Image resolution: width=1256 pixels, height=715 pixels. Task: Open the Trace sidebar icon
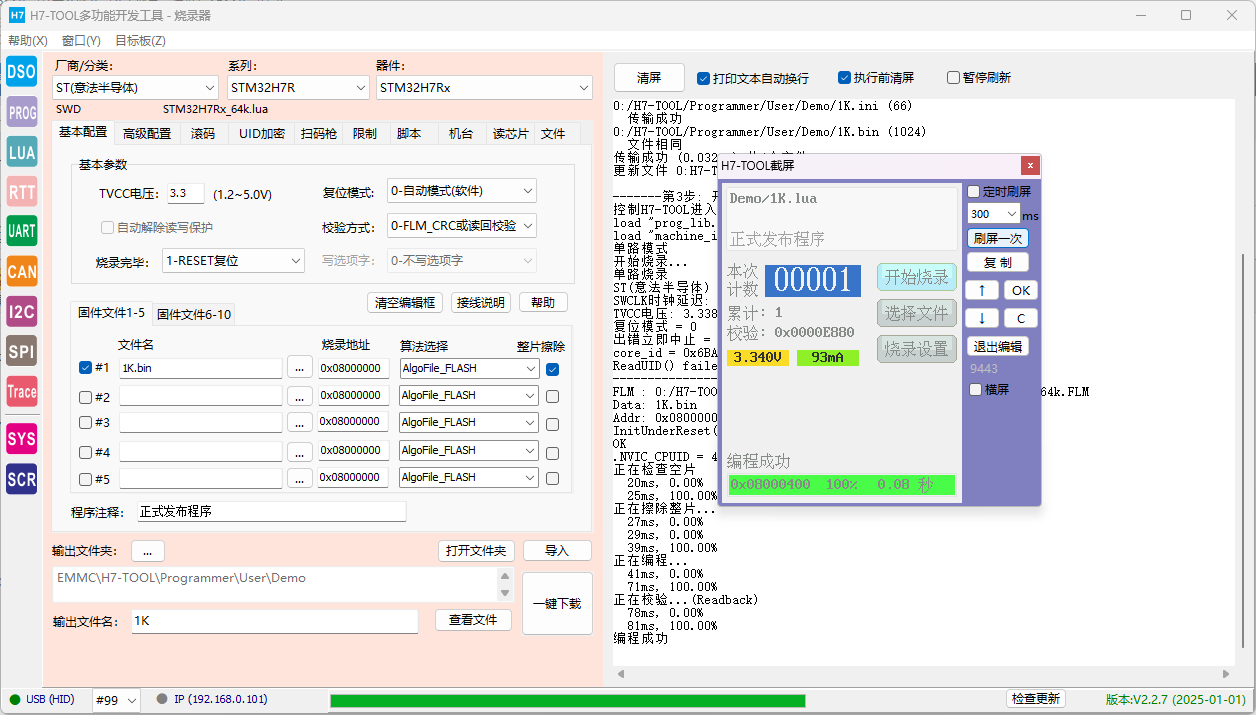(x=22, y=391)
